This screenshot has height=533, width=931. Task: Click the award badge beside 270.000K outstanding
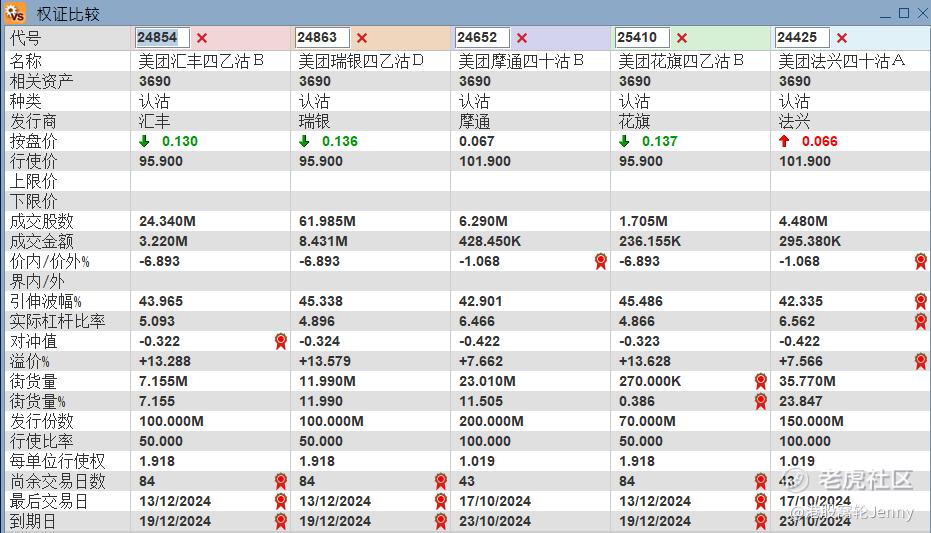(761, 381)
